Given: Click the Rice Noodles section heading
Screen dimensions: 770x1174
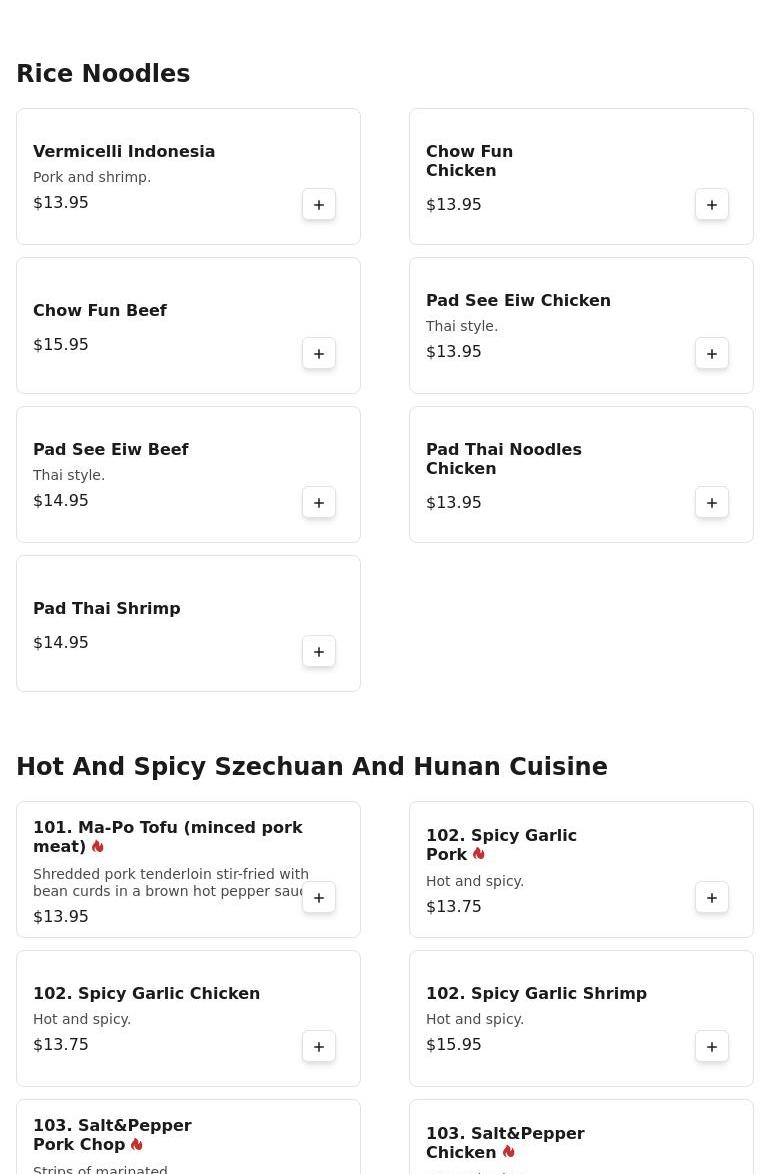Looking at the screenshot, I should pyautogui.click(x=103, y=74).
